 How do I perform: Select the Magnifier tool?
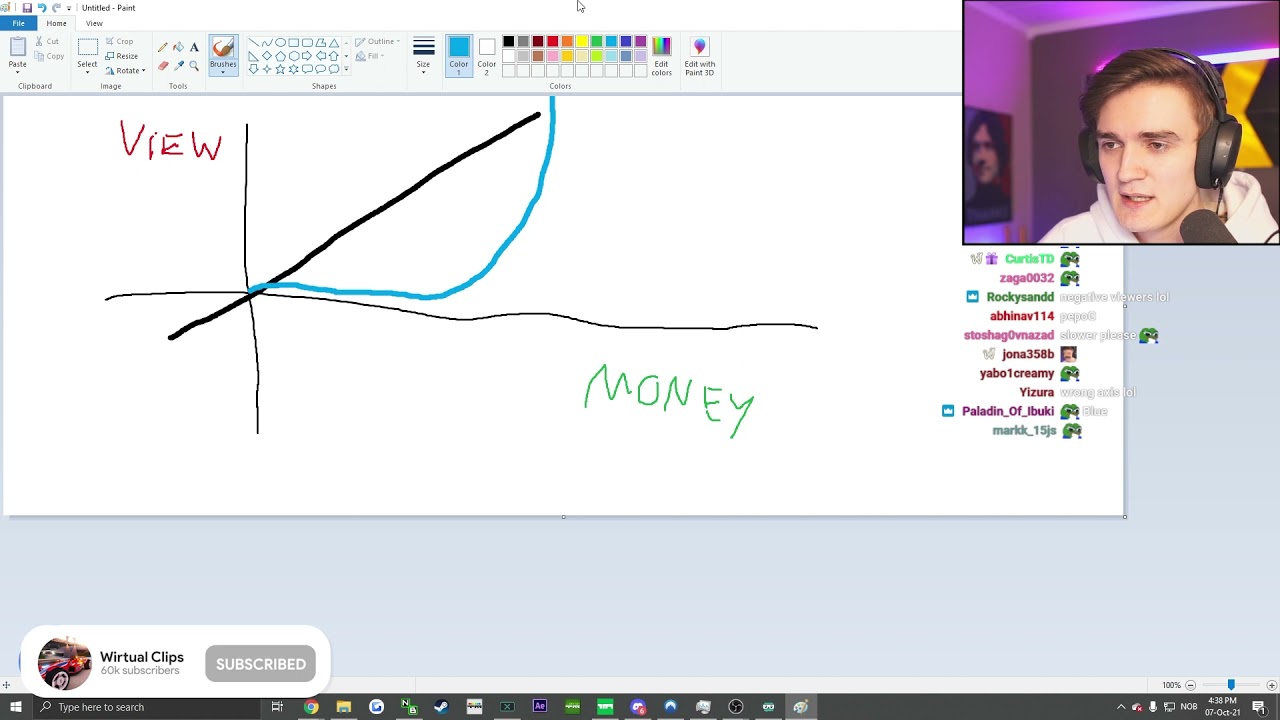pos(194,66)
